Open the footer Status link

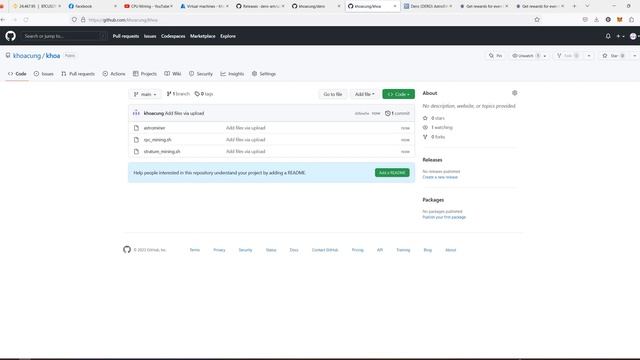[271, 250]
